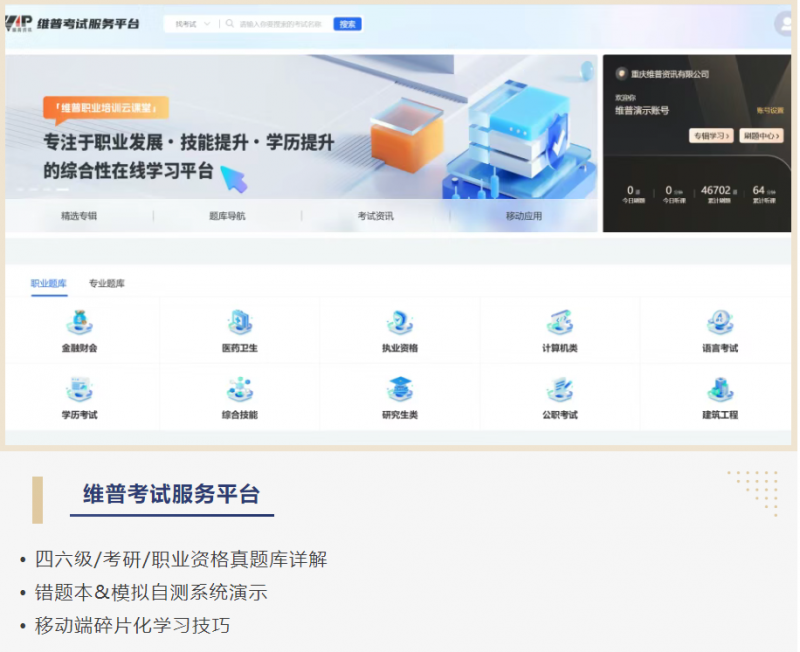Image resolution: width=800 pixels, height=652 pixels.
Task: Open the 公职考试 category icon
Action: (560, 389)
